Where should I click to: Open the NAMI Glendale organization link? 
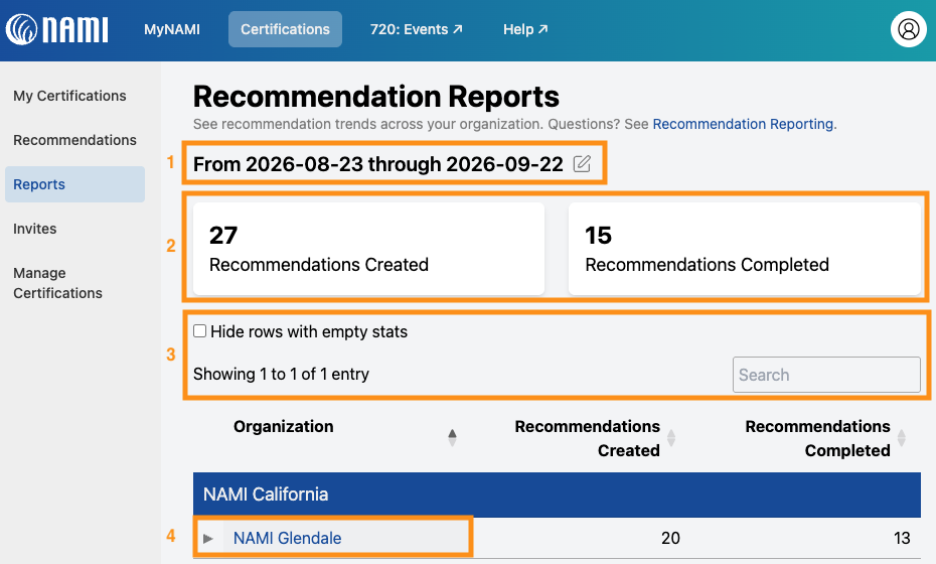pyautogui.click(x=287, y=538)
